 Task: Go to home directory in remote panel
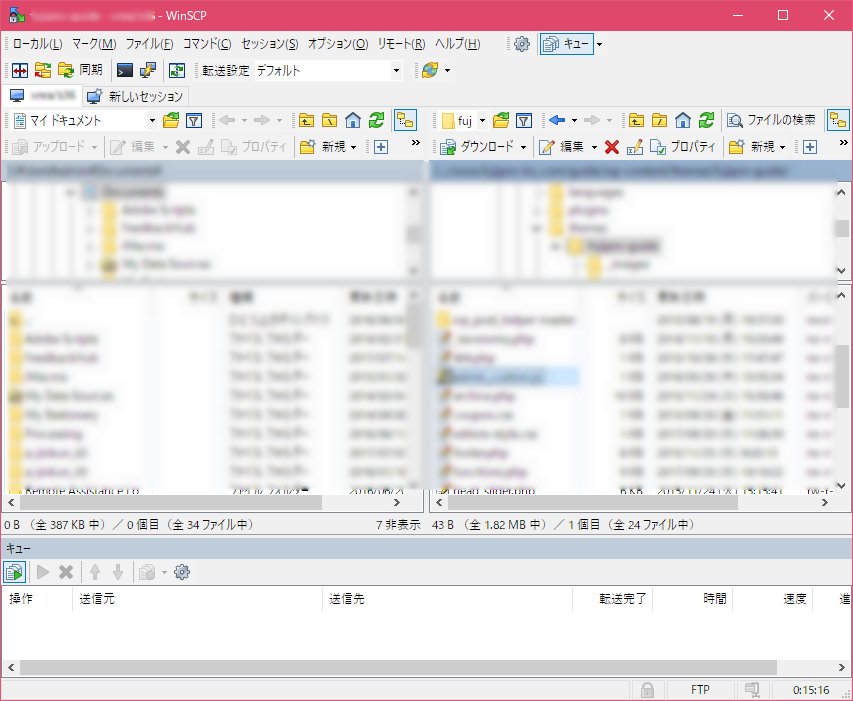[683, 120]
